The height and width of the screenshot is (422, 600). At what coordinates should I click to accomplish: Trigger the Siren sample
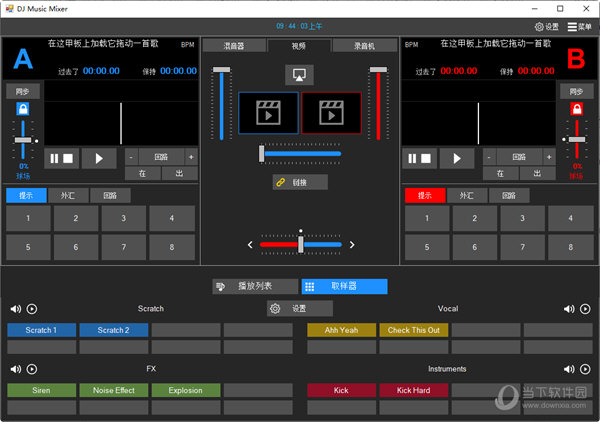[x=41, y=390]
